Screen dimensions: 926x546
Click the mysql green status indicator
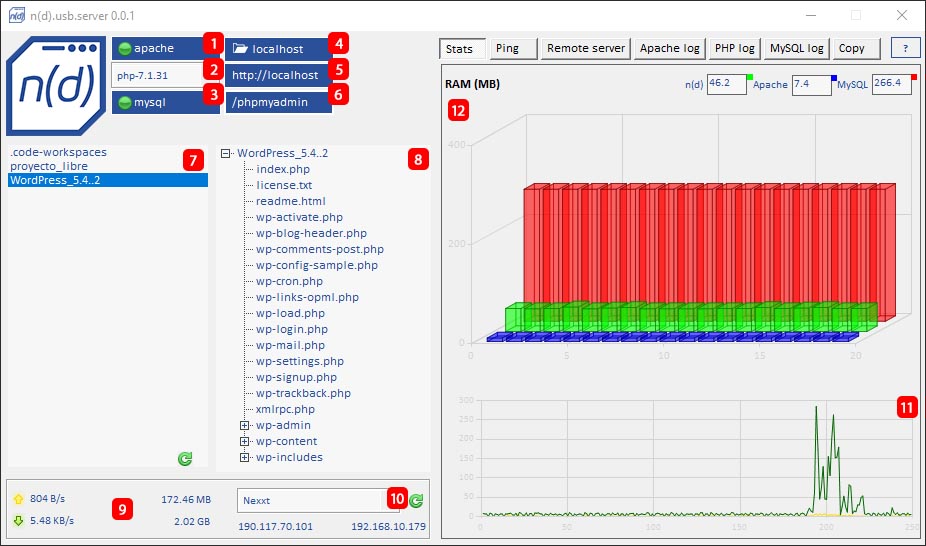(125, 103)
